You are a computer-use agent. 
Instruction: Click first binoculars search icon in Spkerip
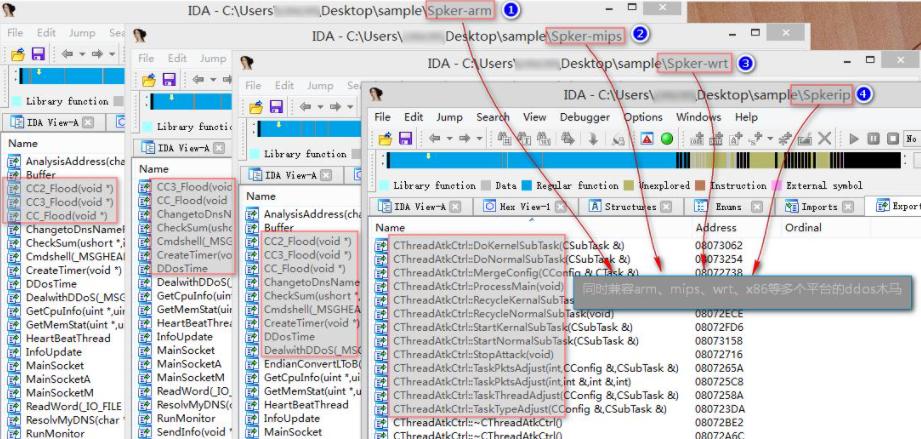click(504, 139)
